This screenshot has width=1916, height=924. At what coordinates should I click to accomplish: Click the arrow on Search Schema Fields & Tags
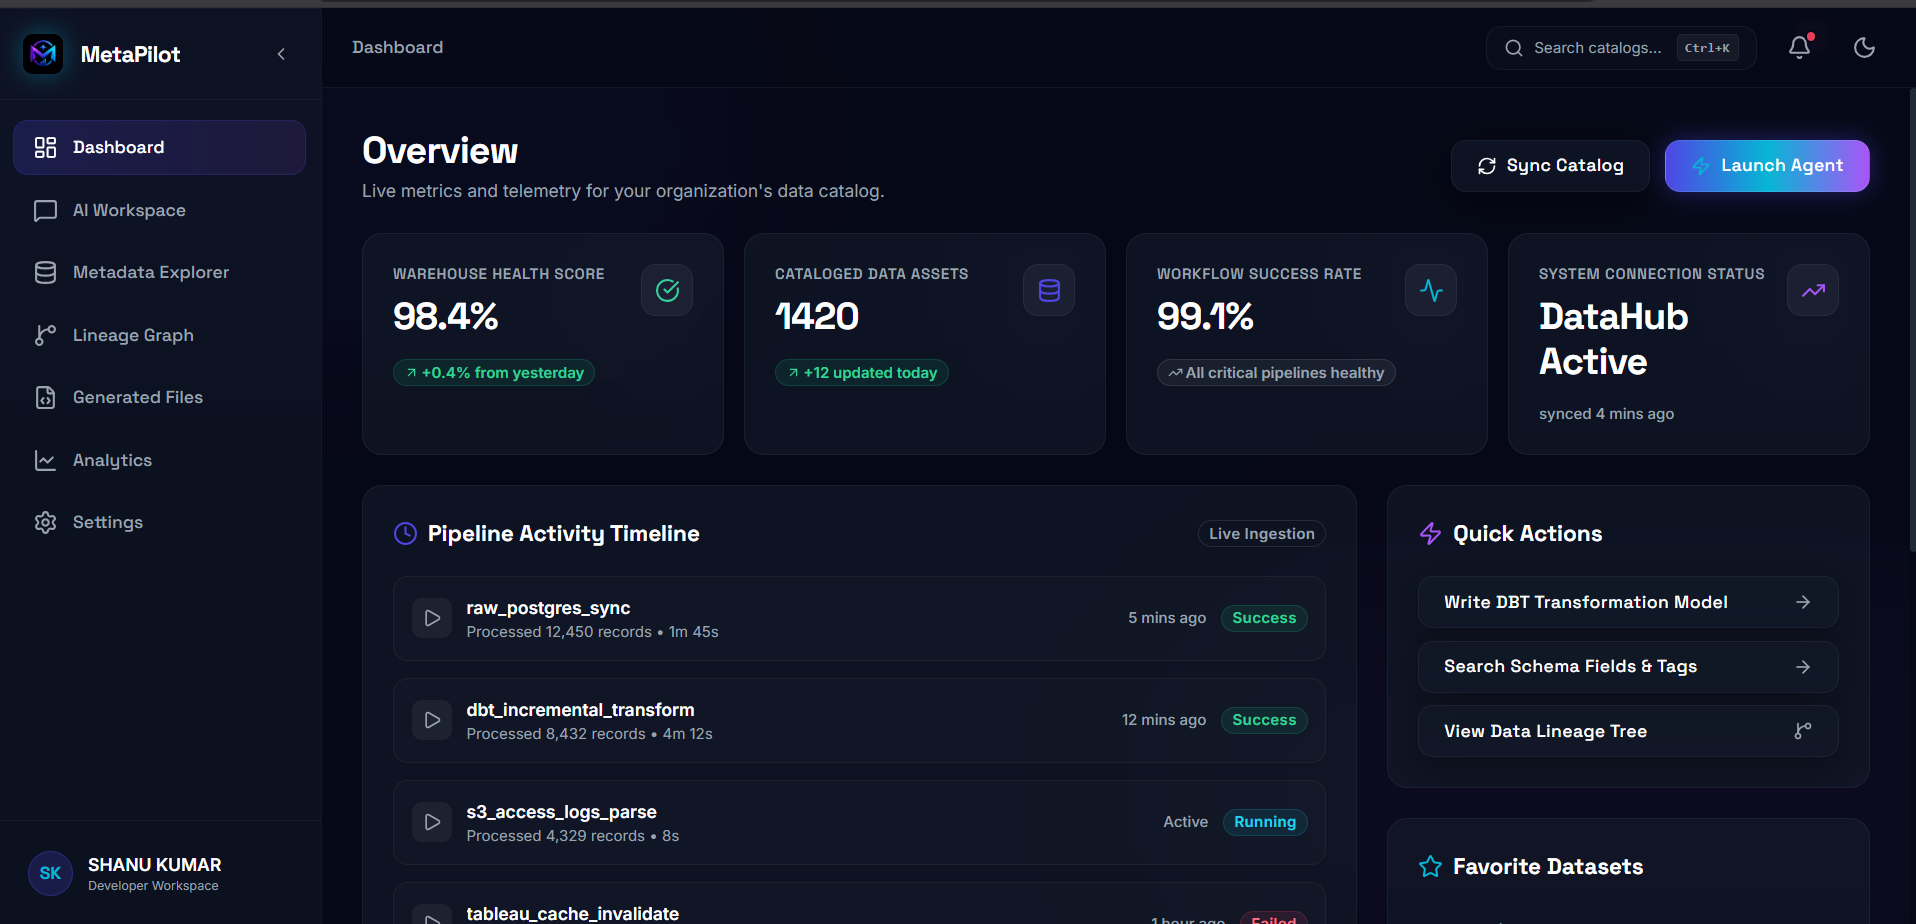(x=1803, y=667)
